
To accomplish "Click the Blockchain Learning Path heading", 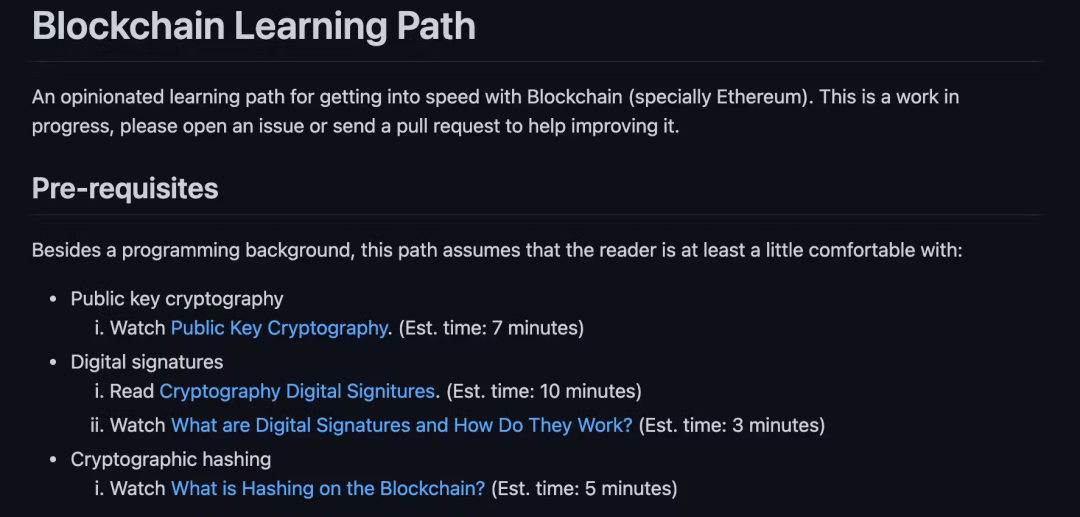I will (x=254, y=25).
